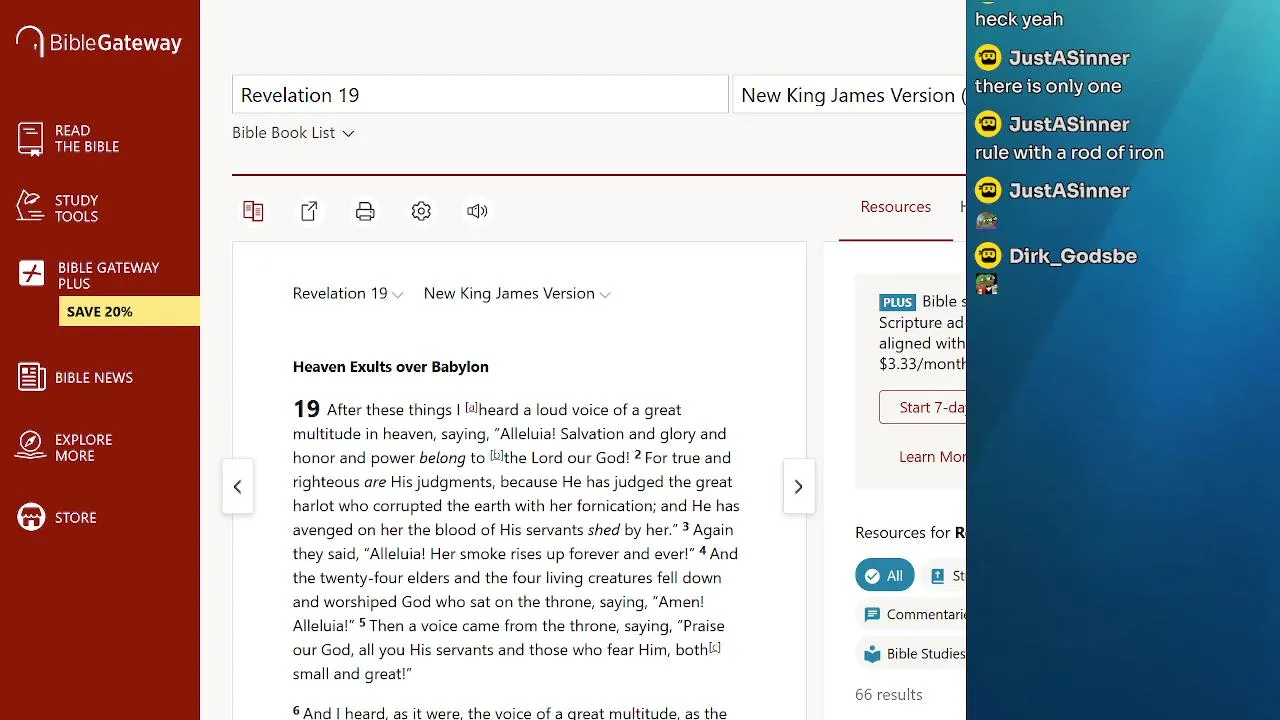Expand the Bible Book List
Screen dimensions: 1280x720
(x=293, y=133)
